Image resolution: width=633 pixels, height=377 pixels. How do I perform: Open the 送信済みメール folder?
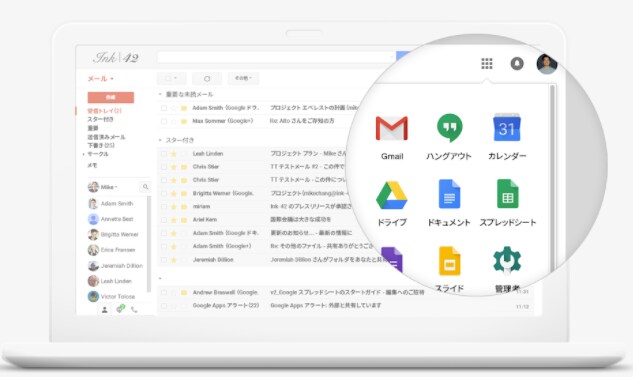point(106,137)
